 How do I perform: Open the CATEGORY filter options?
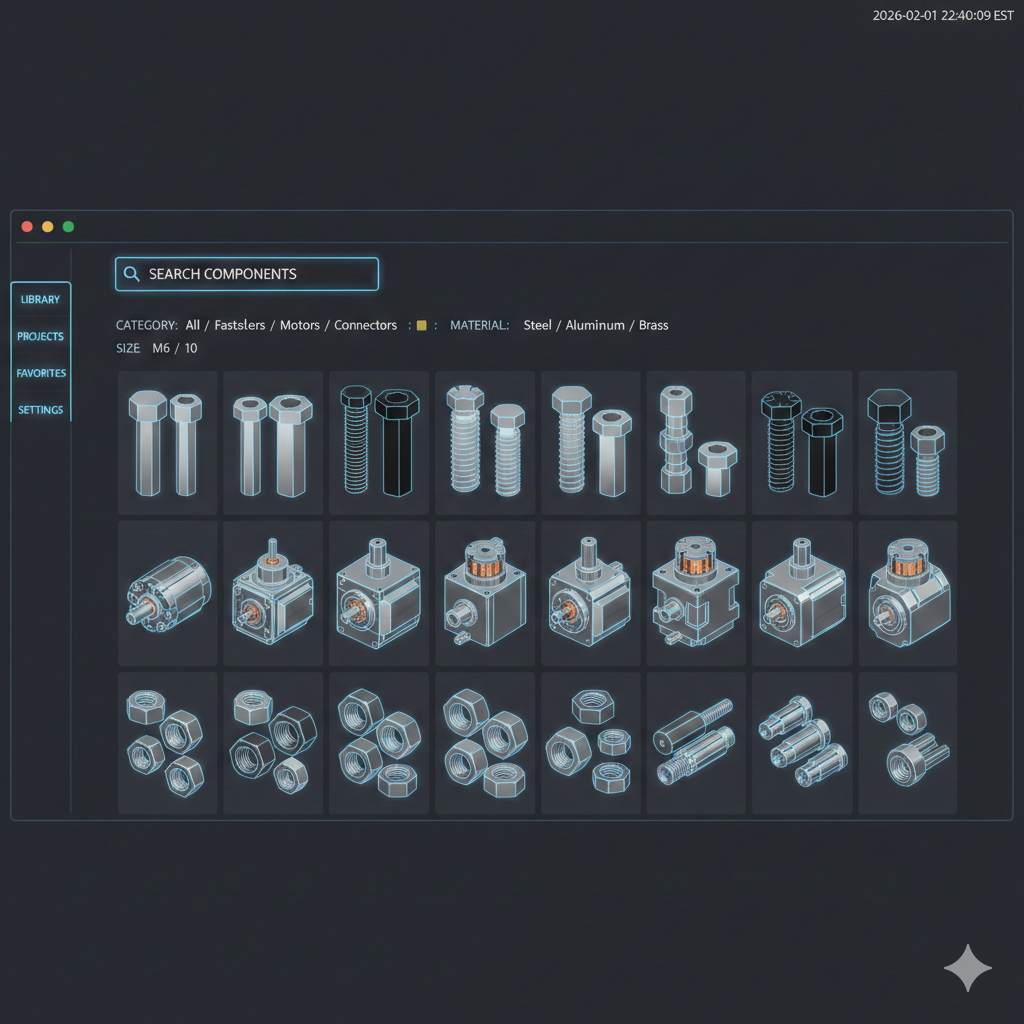pyautogui.click(x=147, y=325)
